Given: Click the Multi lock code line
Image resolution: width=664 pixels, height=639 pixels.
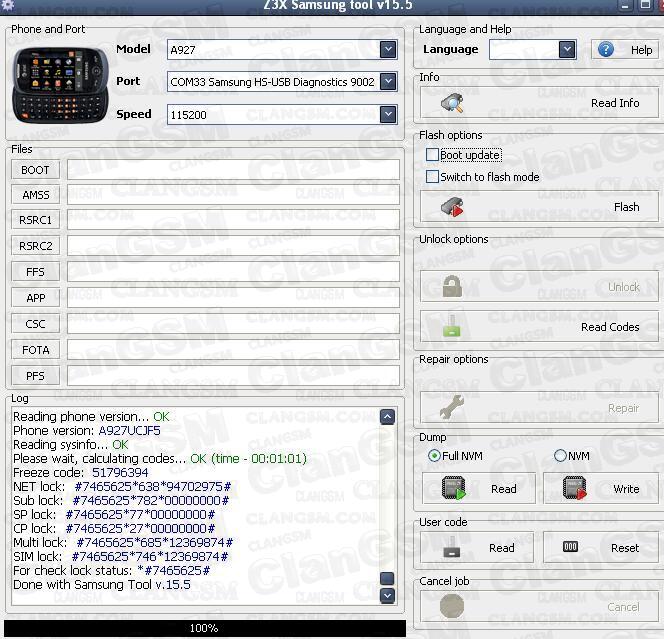Looking at the screenshot, I should point(123,542).
